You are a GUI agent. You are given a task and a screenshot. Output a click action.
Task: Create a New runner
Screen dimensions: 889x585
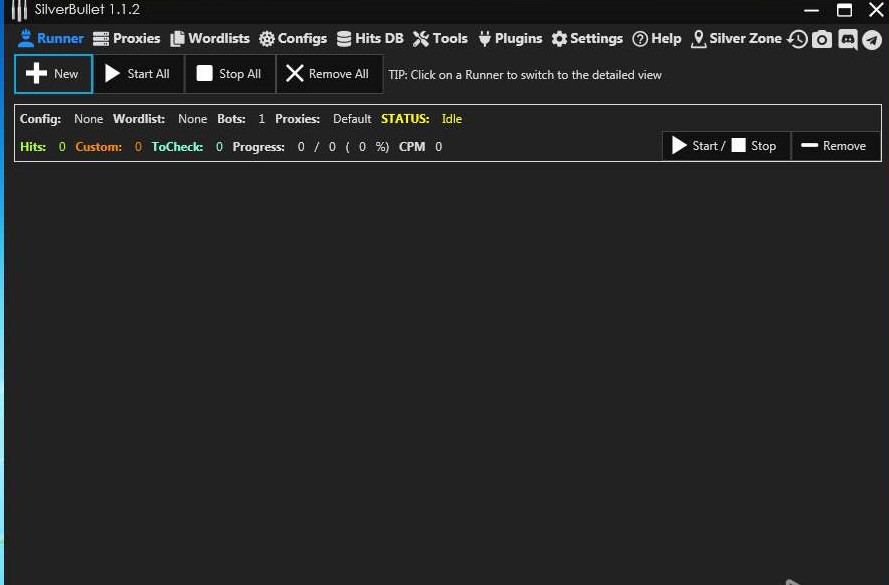[x=53, y=74]
